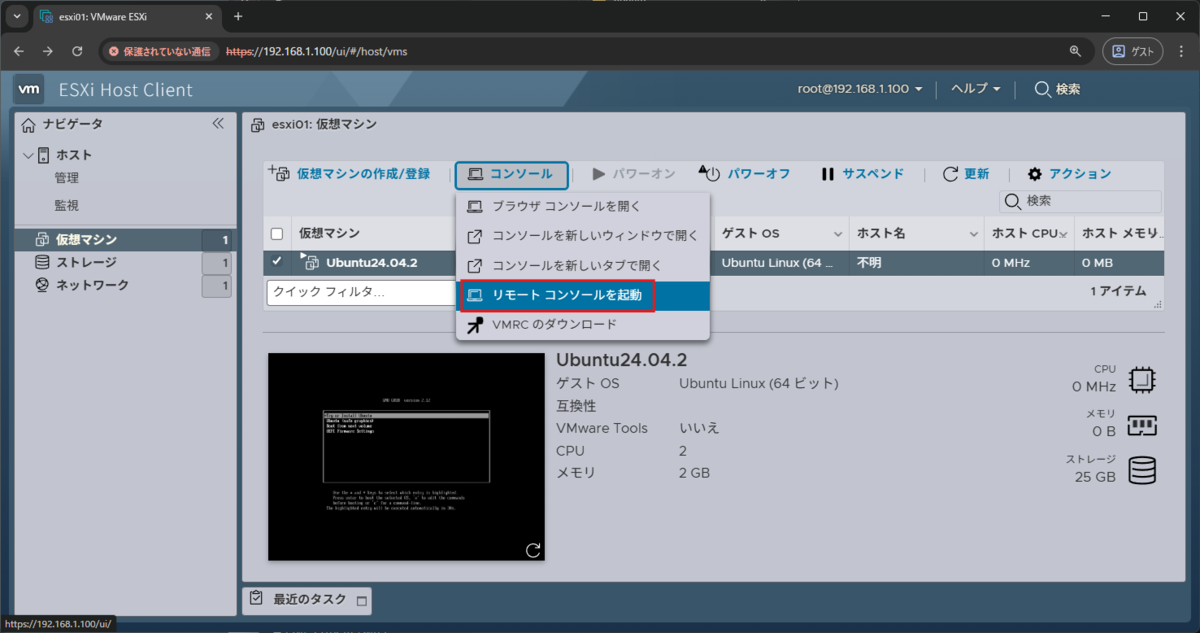Open the tab search dropdown arrow
Image resolution: width=1200 pixels, height=633 pixels.
(17, 17)
